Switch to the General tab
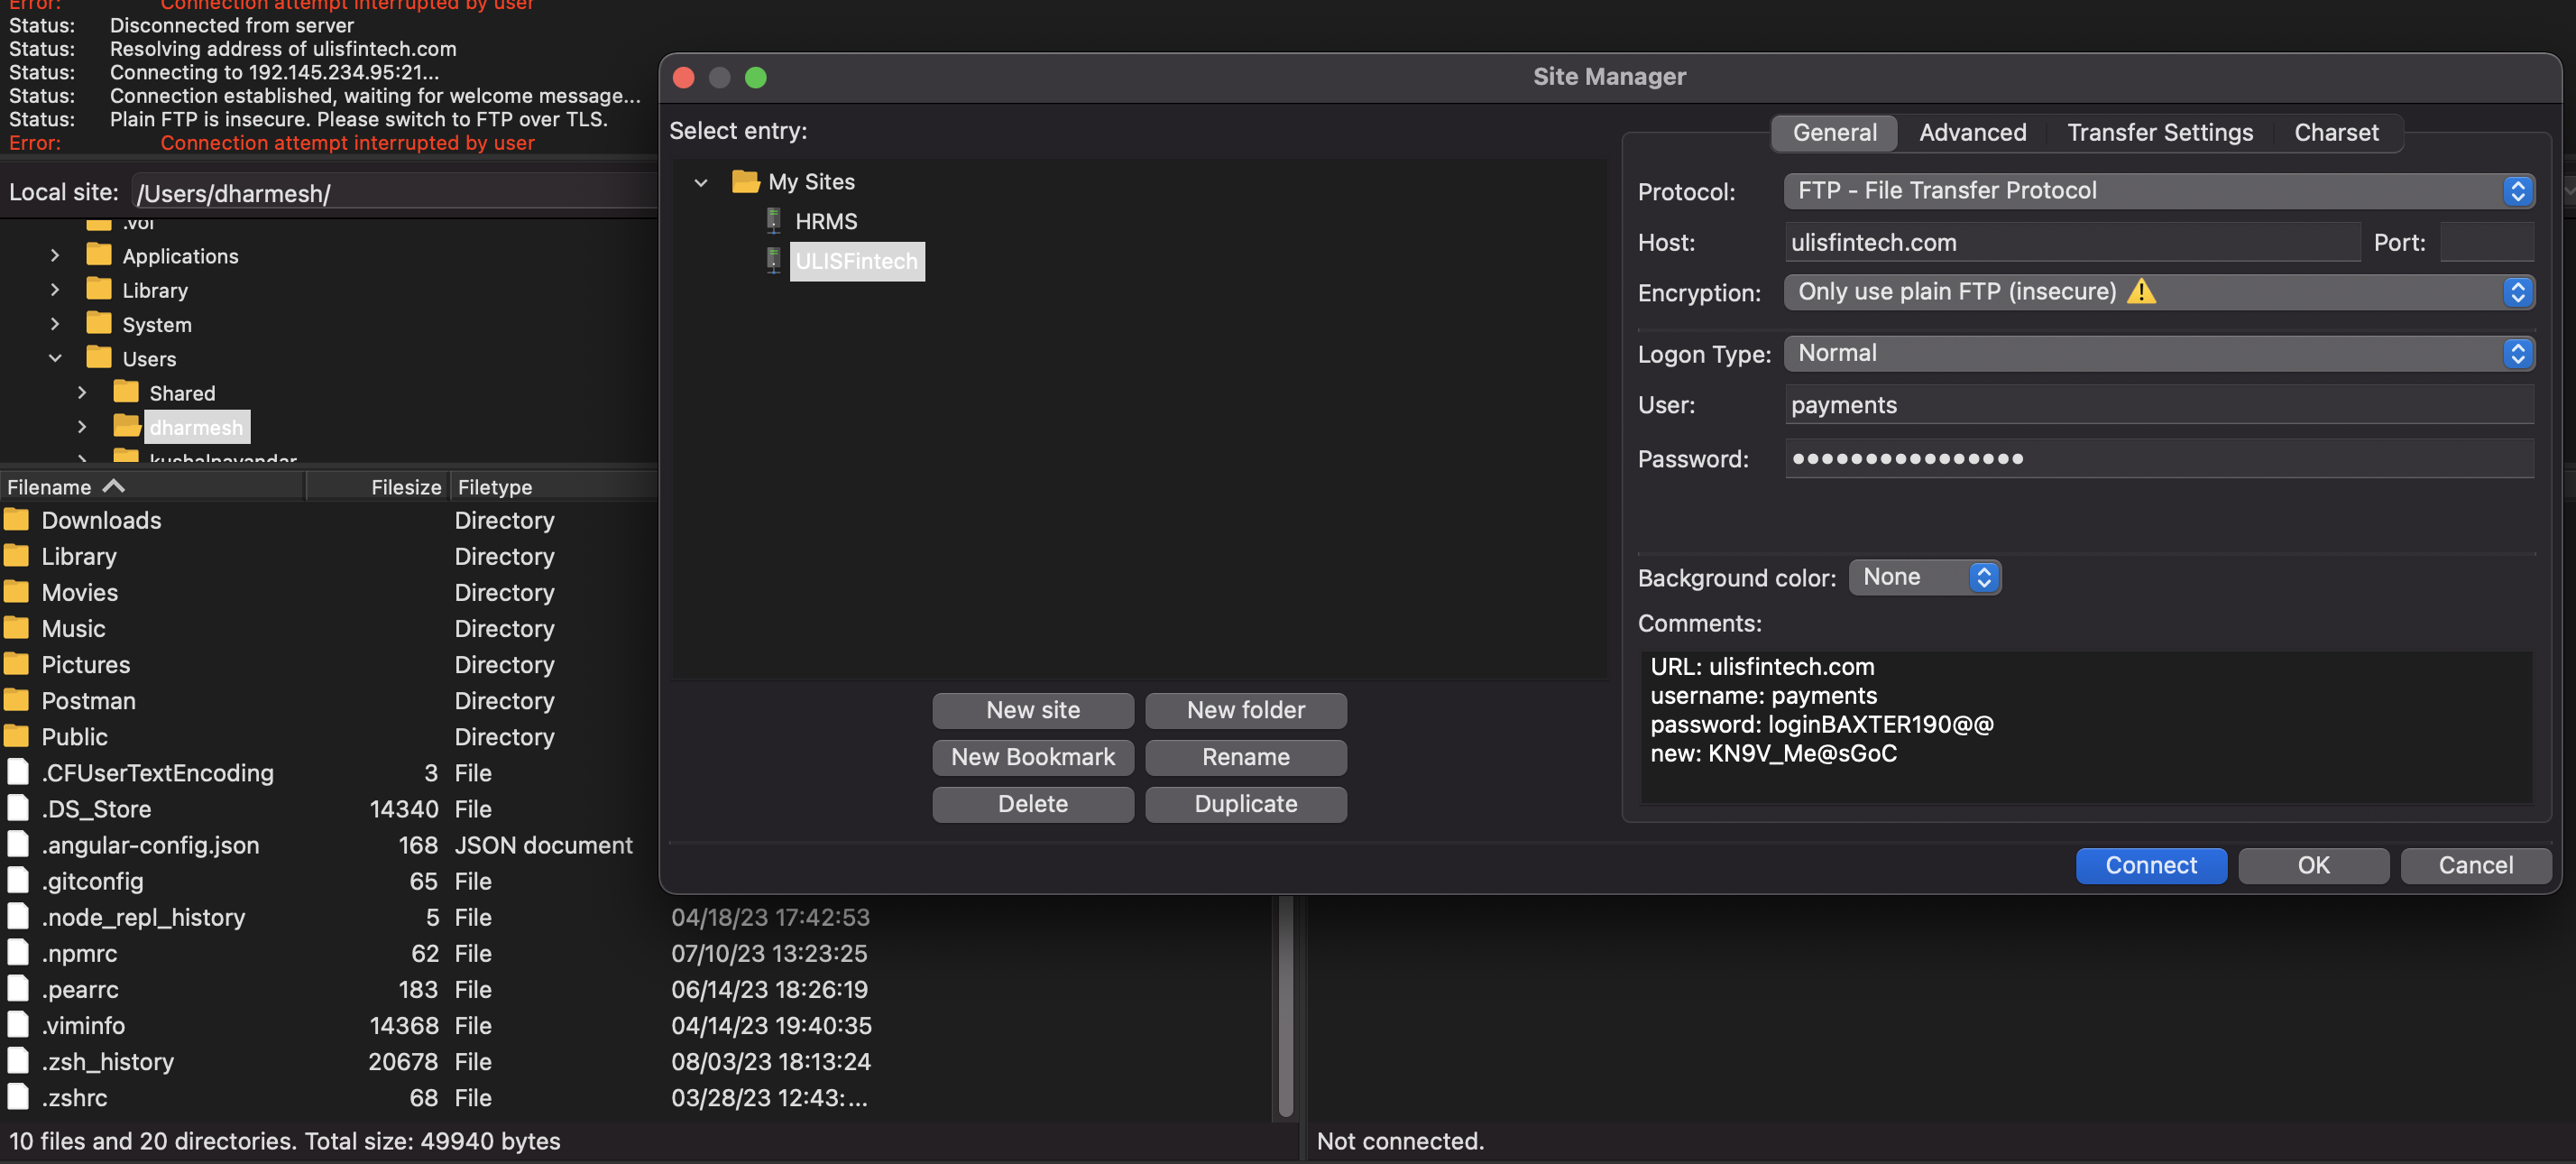2576x1164 pixels. point(1834,132)
